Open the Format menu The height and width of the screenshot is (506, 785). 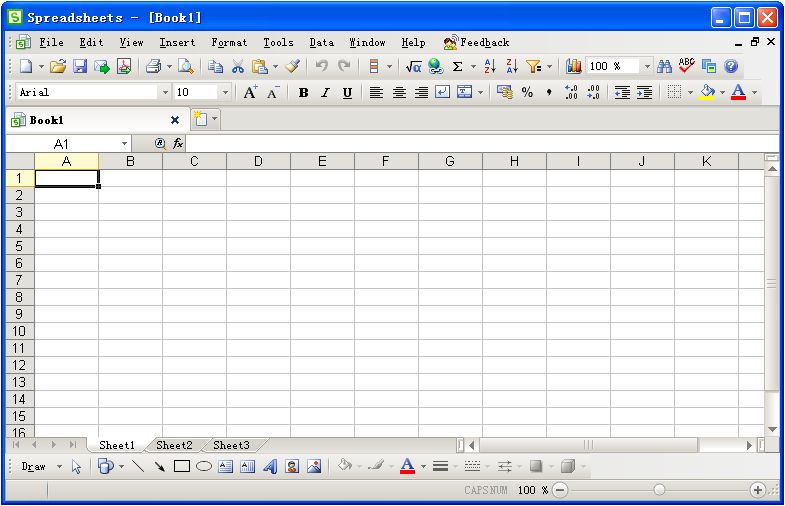point(229,43)
